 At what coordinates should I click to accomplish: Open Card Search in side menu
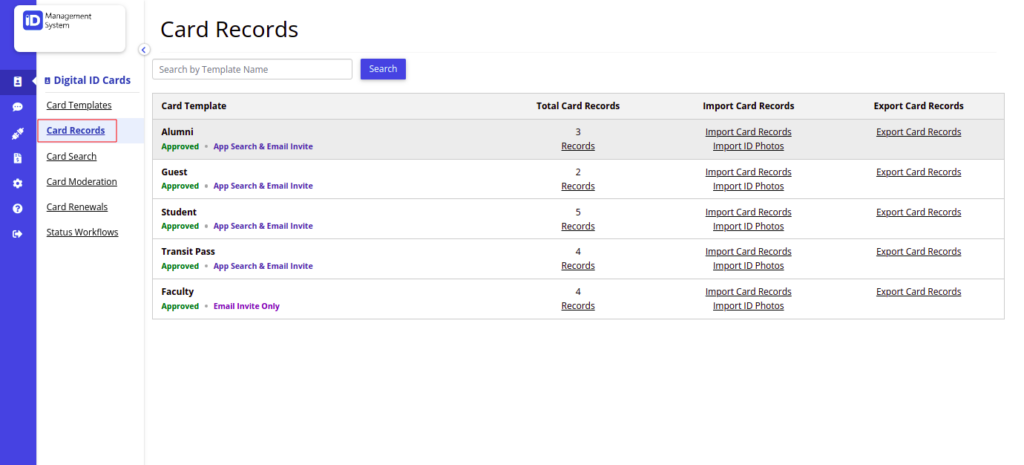71,157
